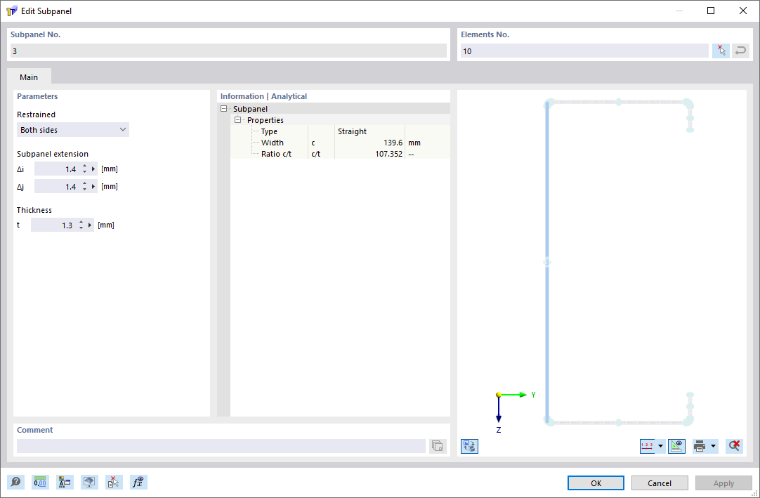Click the color and label display settings icon

64,482
